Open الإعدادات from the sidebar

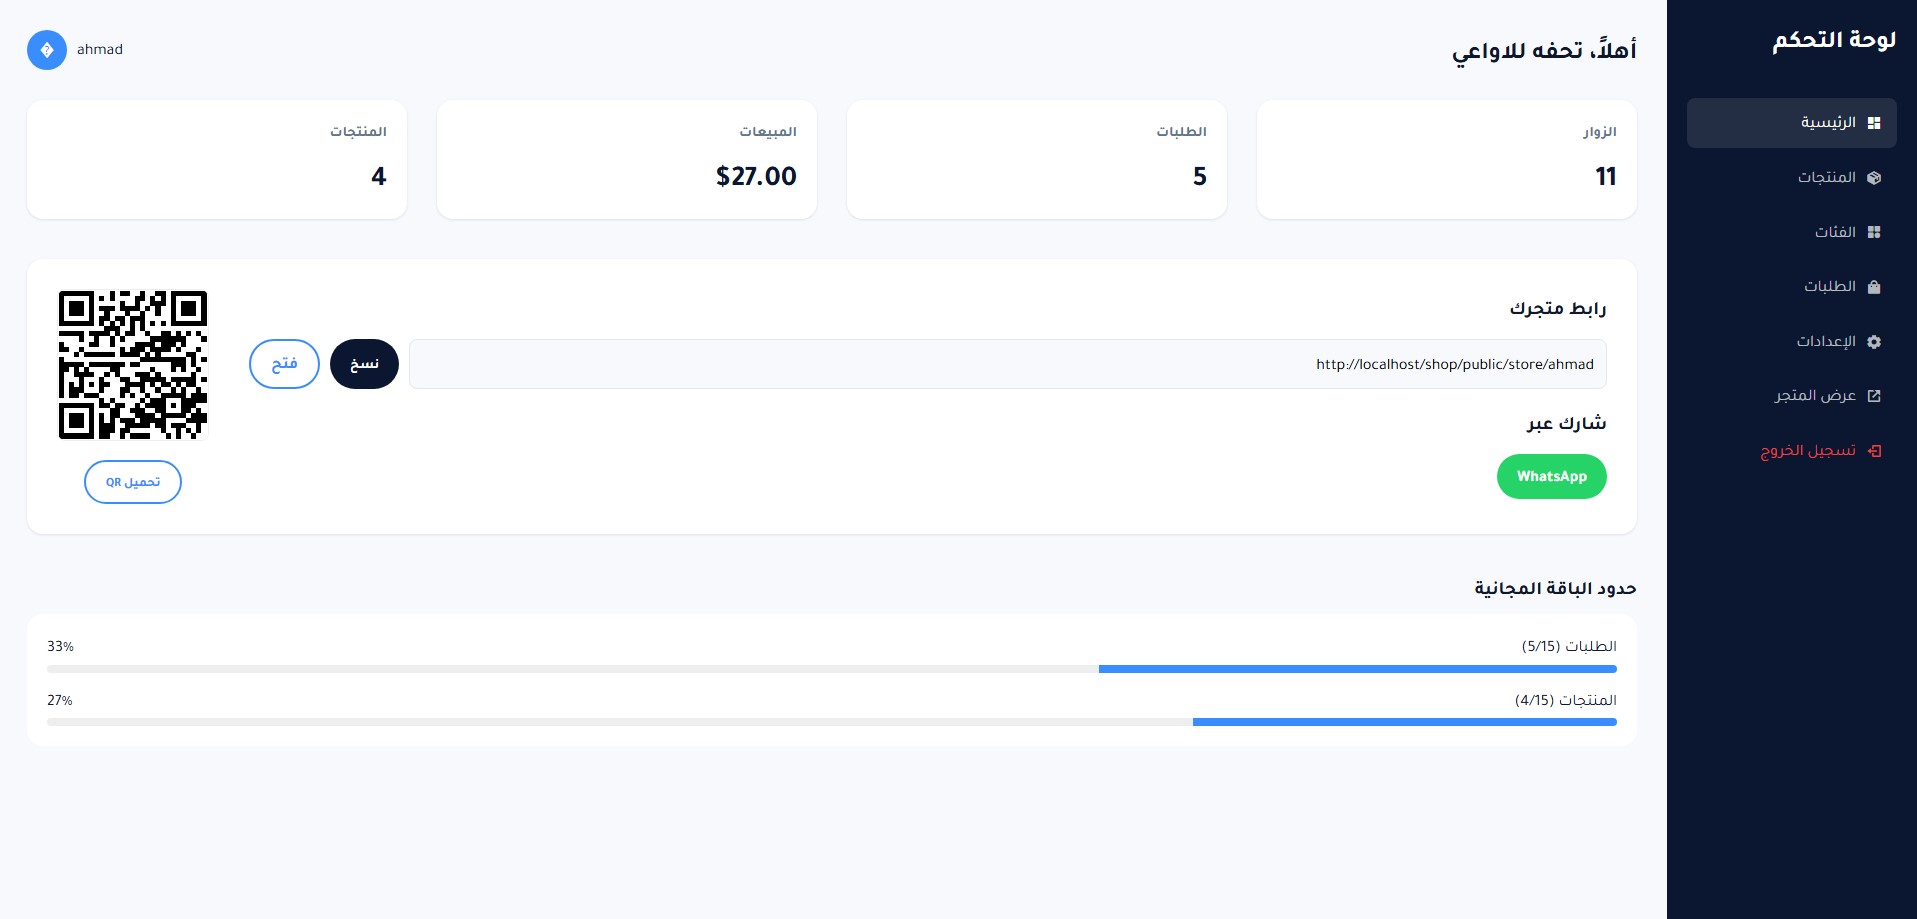point(1826,342)
